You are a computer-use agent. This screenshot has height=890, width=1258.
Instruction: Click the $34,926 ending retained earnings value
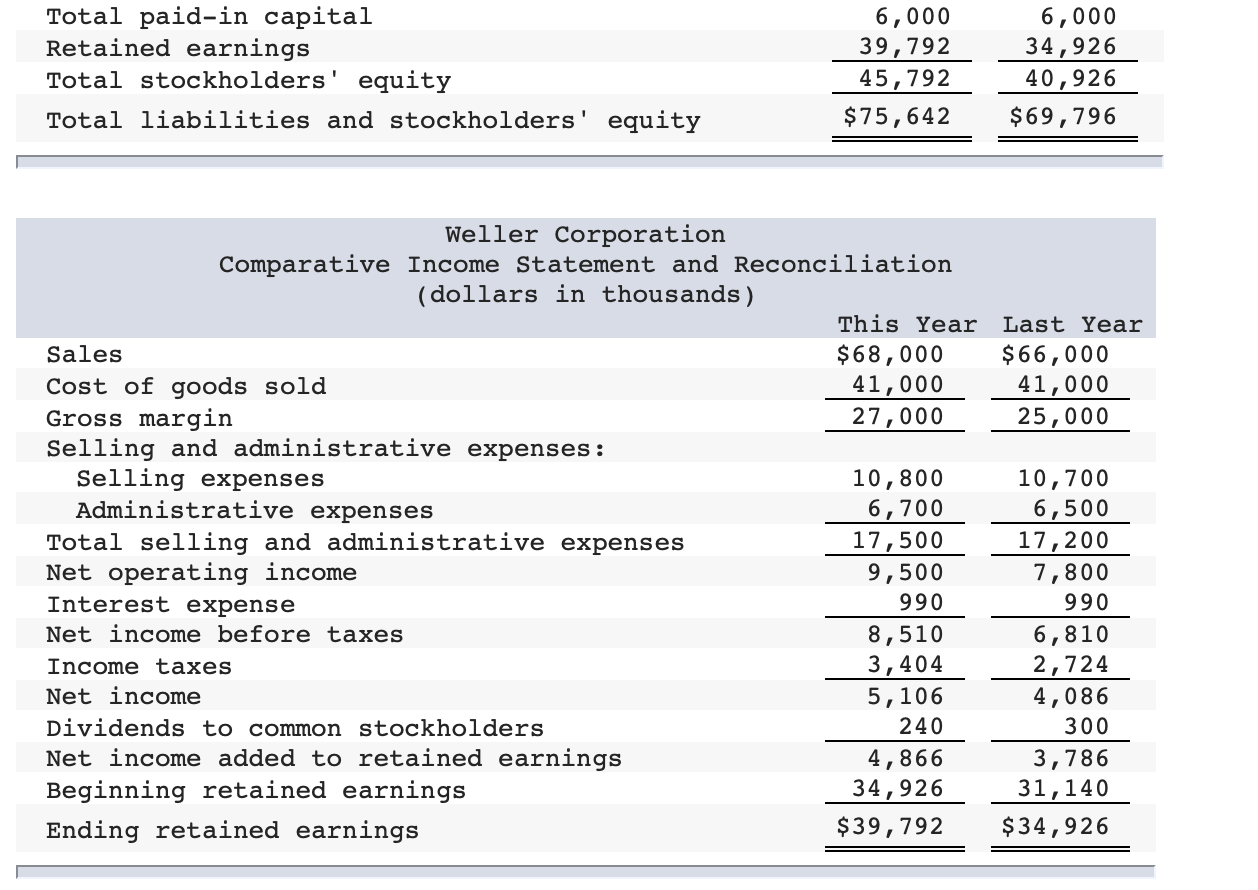(1056, 827)
